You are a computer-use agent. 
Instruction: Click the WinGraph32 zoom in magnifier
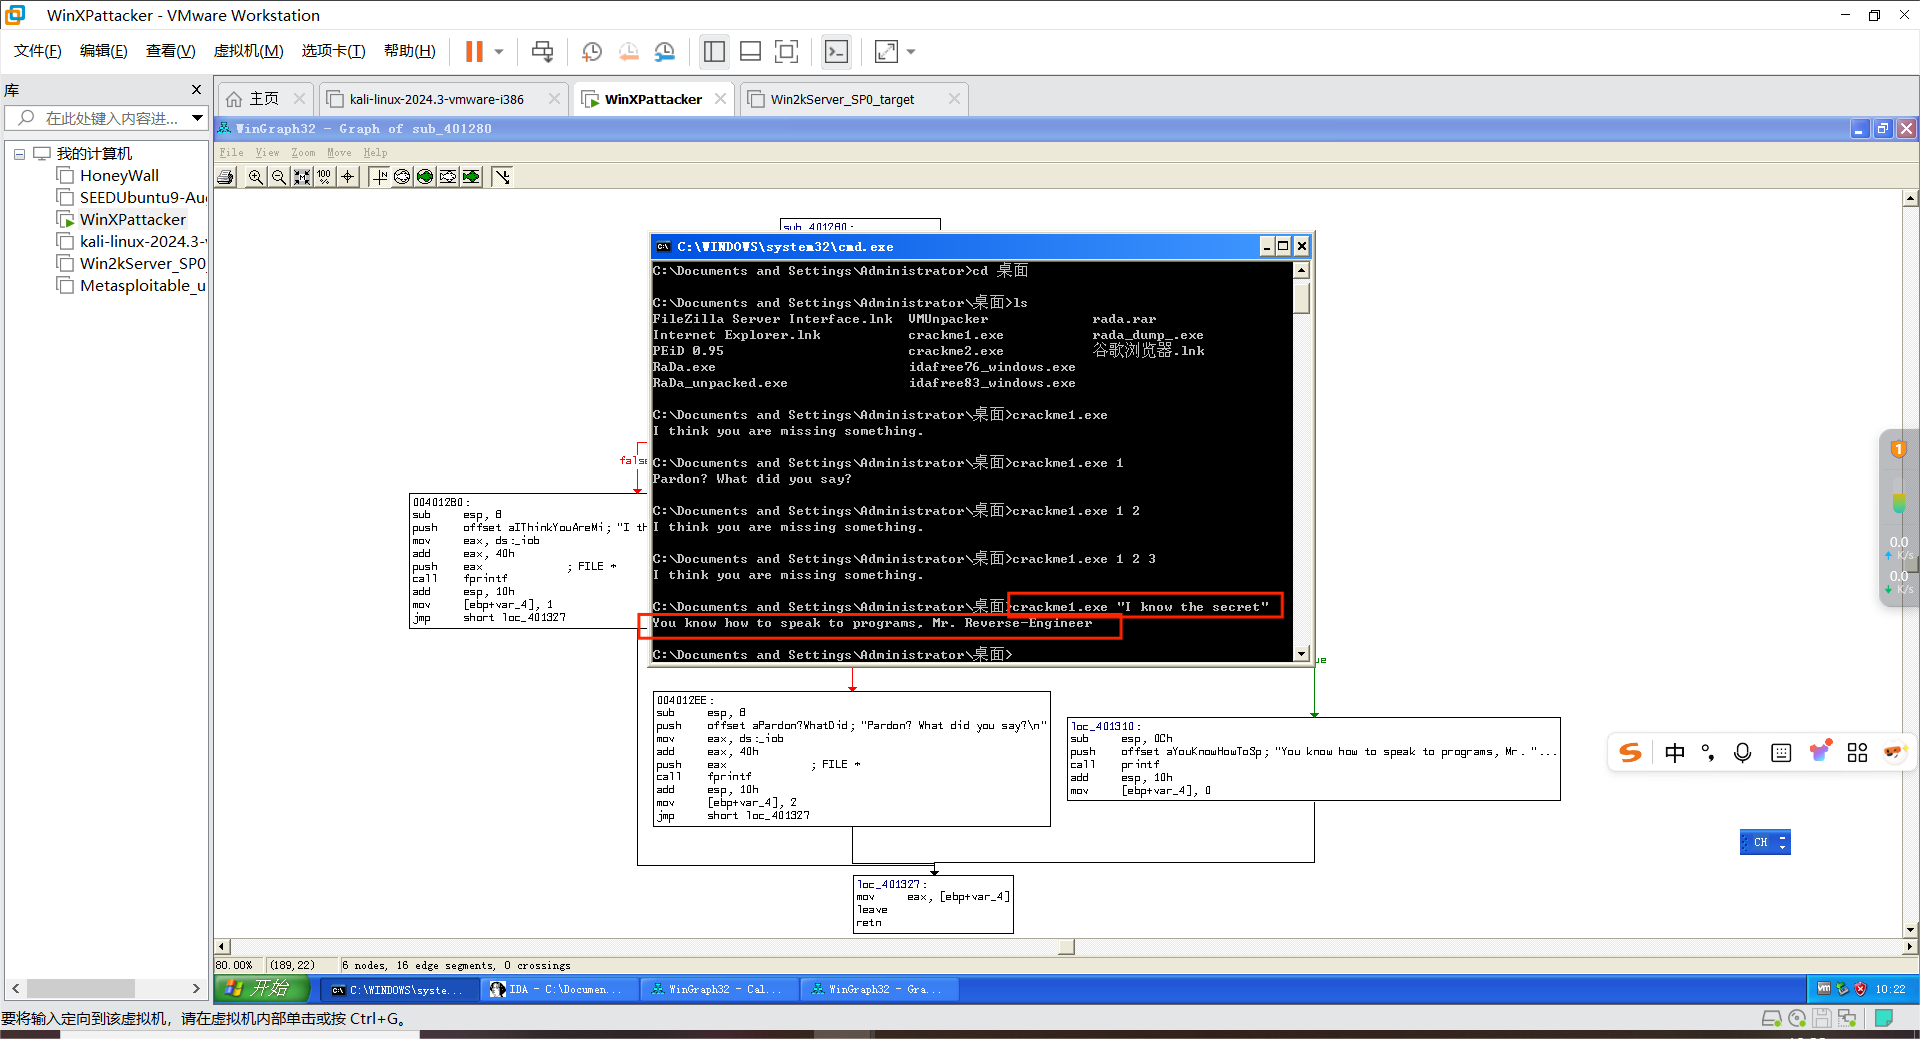pyautogui.click(x=256, y=177)
